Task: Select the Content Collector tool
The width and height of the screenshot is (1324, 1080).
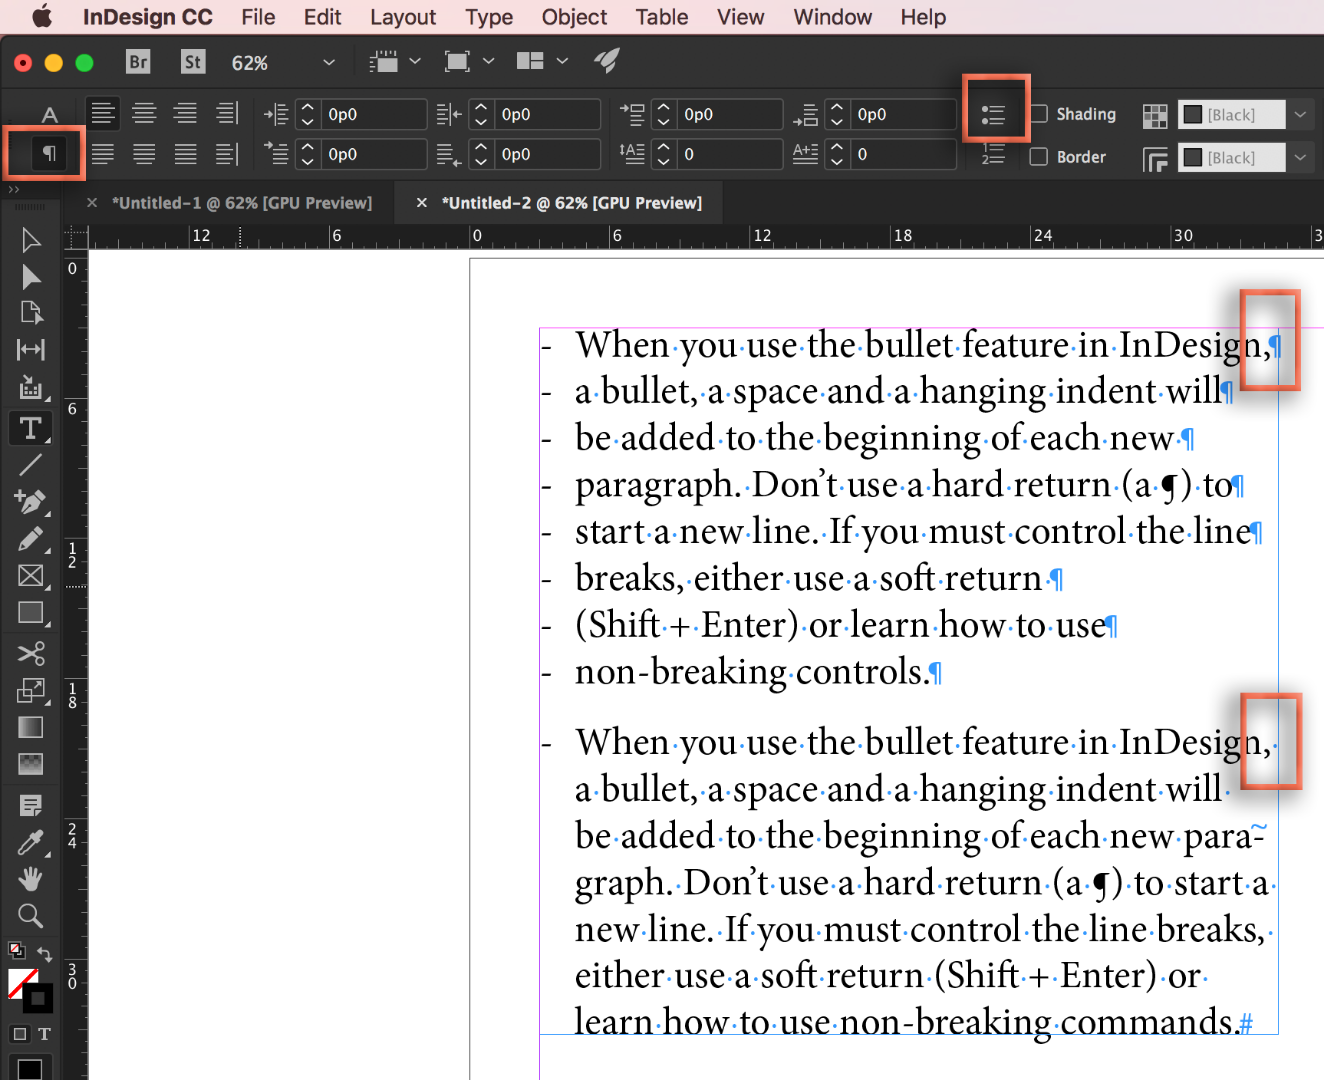Action: coord(31,387)
